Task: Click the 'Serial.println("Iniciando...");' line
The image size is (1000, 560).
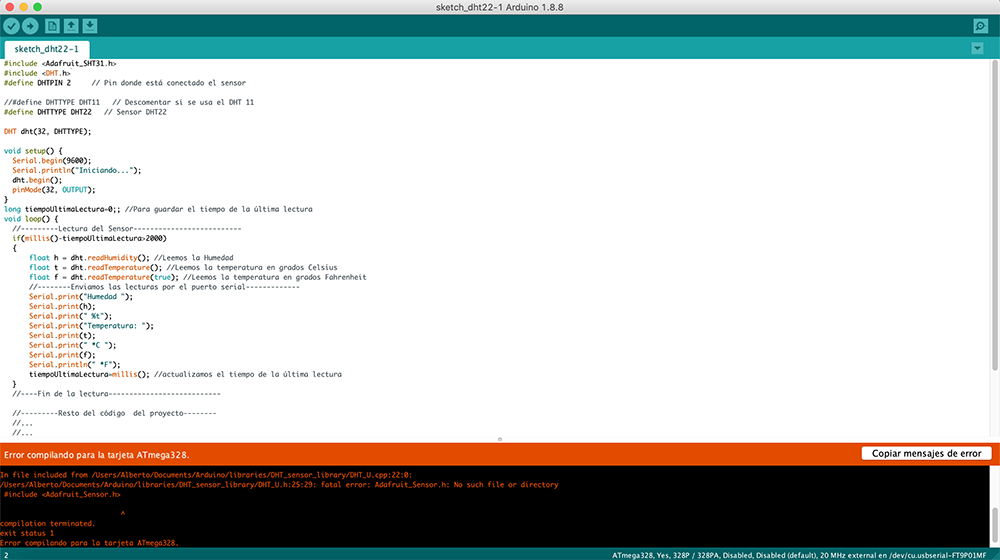Action: coord(77,170)
